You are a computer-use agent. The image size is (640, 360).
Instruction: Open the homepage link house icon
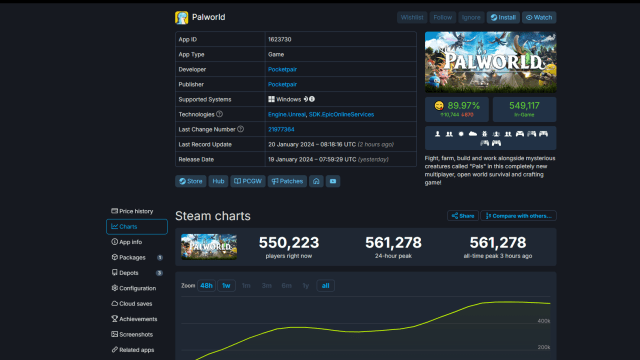(316, 181)
